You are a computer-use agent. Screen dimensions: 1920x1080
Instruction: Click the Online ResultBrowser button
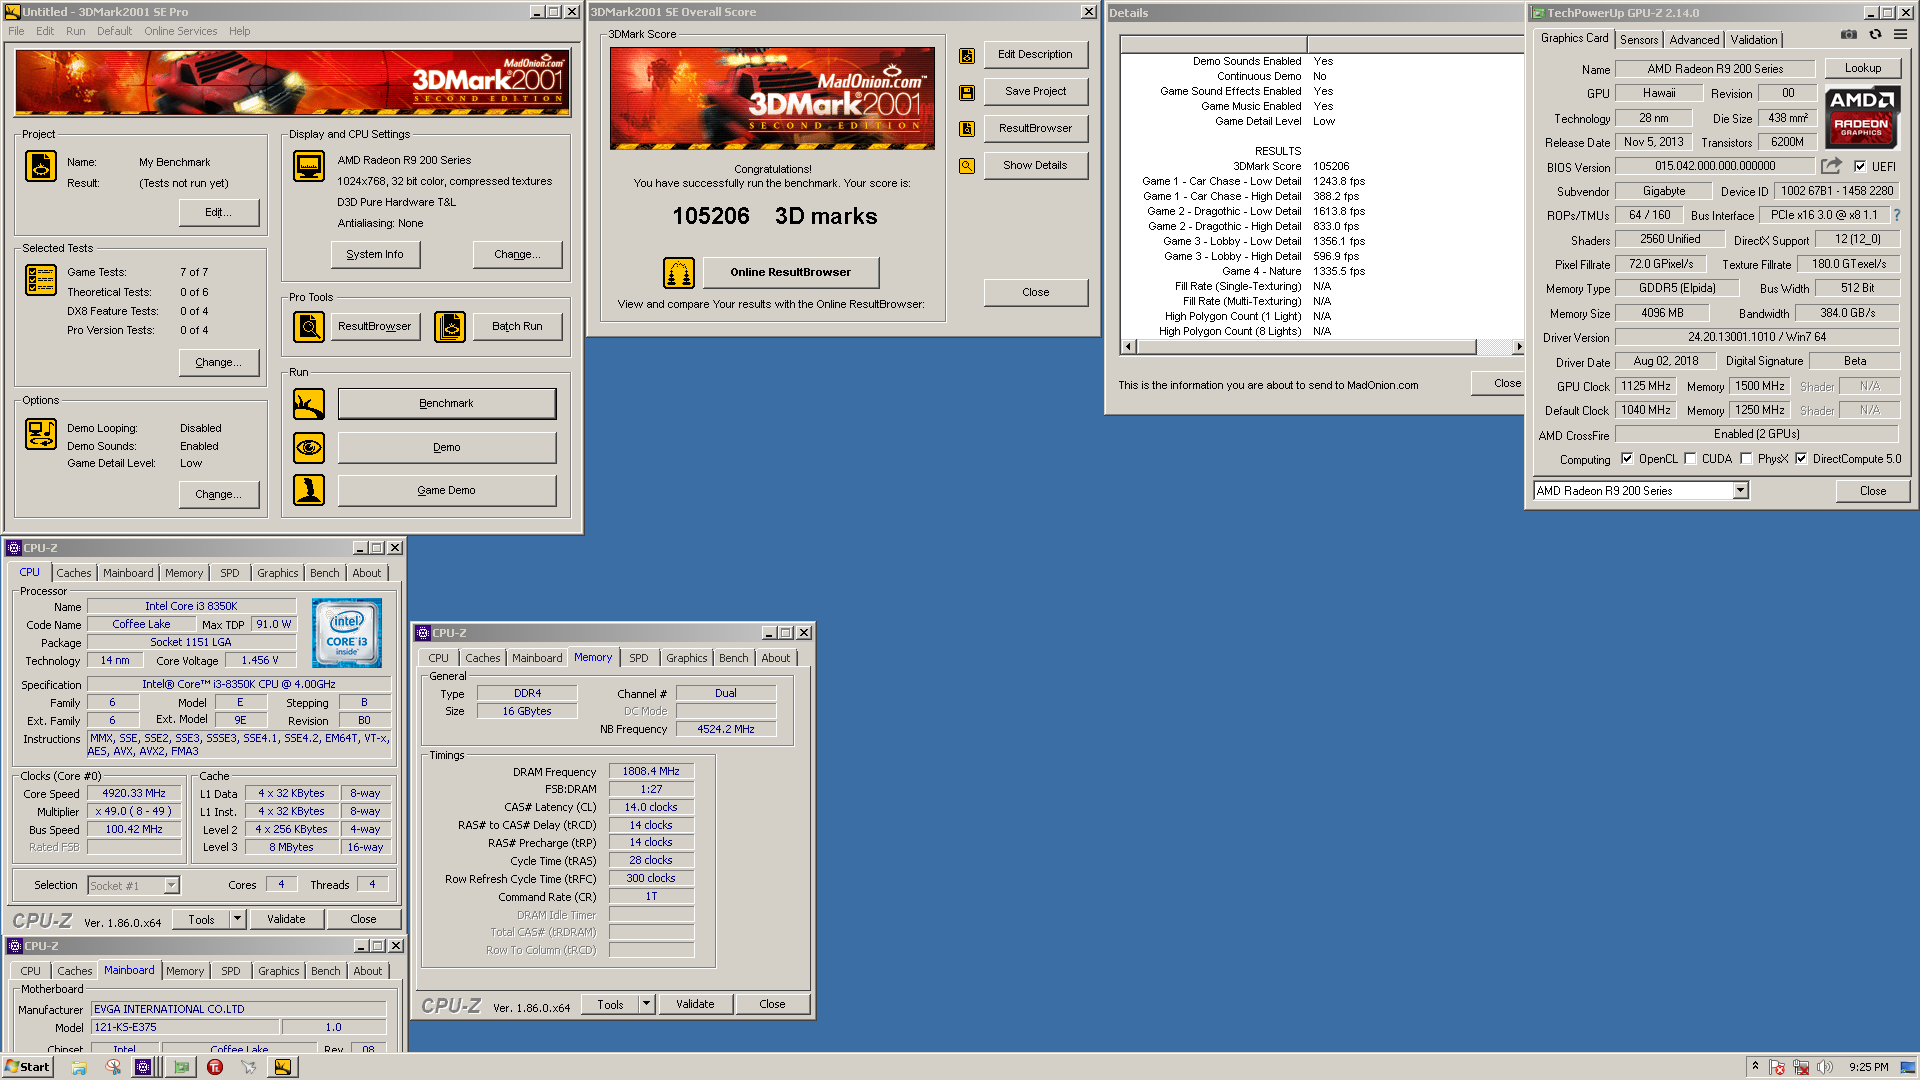pos(790,272)
